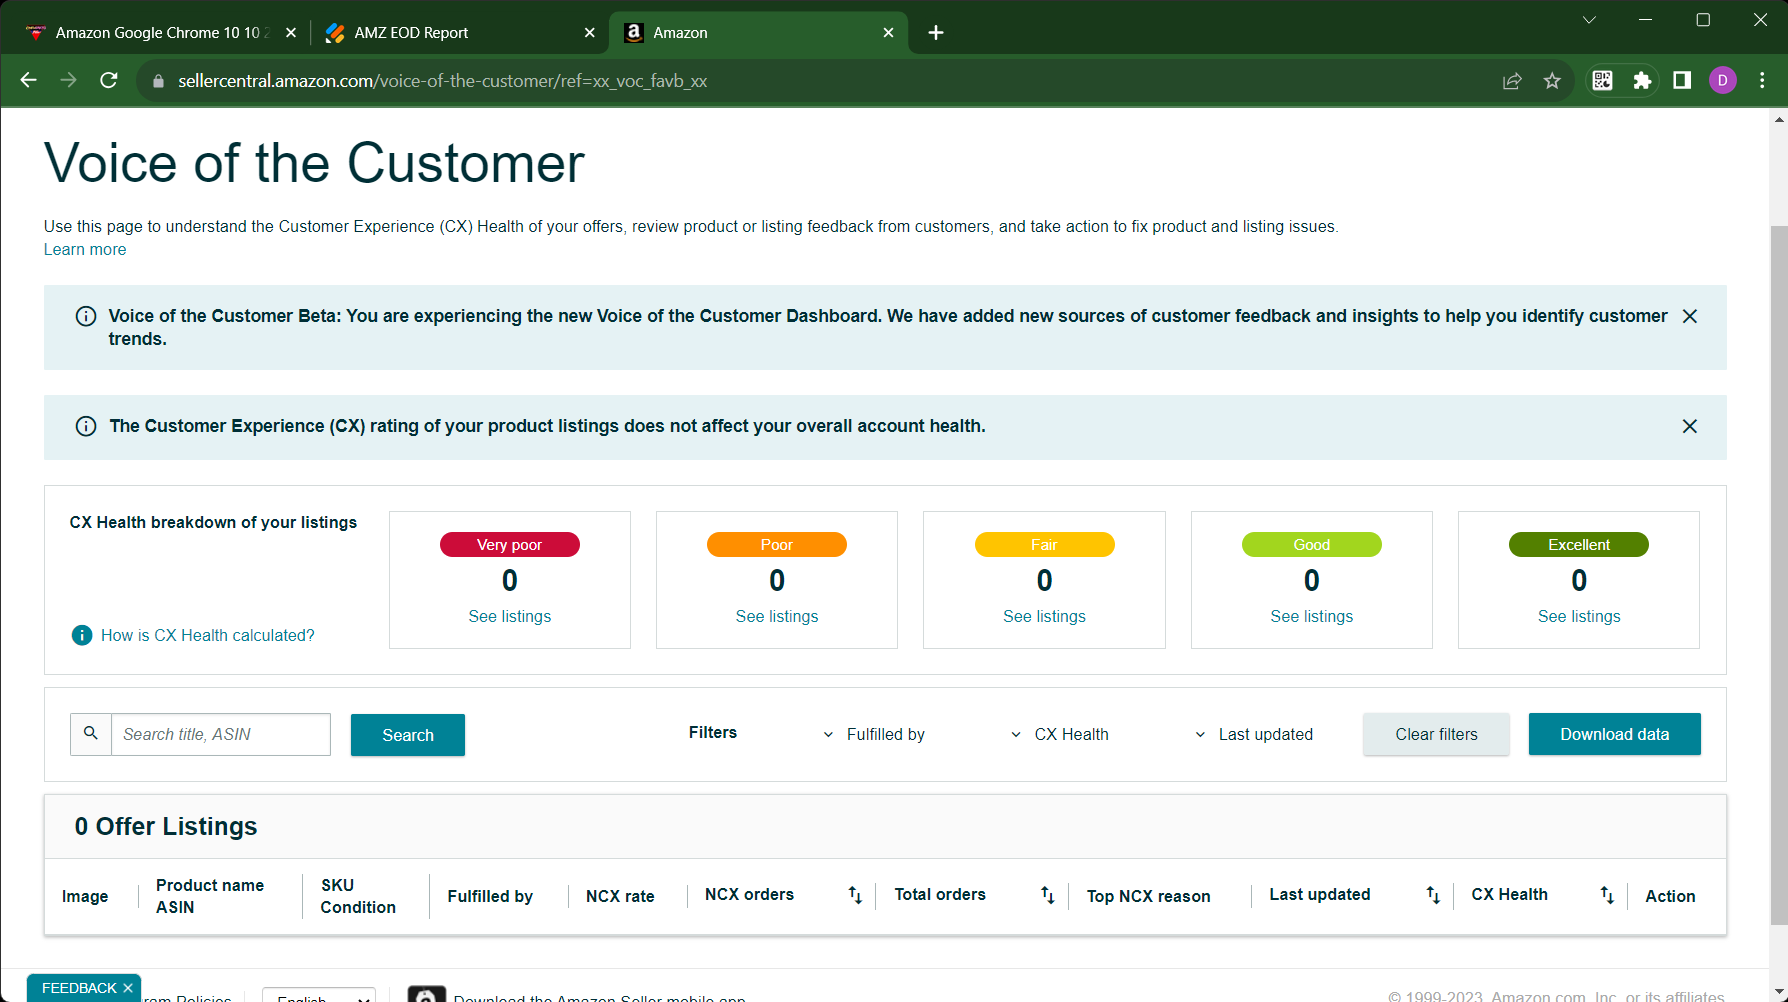This screenshot has width=1788, height=1002.
Task: Click the SKU Condition column header
Action: (x=358, y=896)
